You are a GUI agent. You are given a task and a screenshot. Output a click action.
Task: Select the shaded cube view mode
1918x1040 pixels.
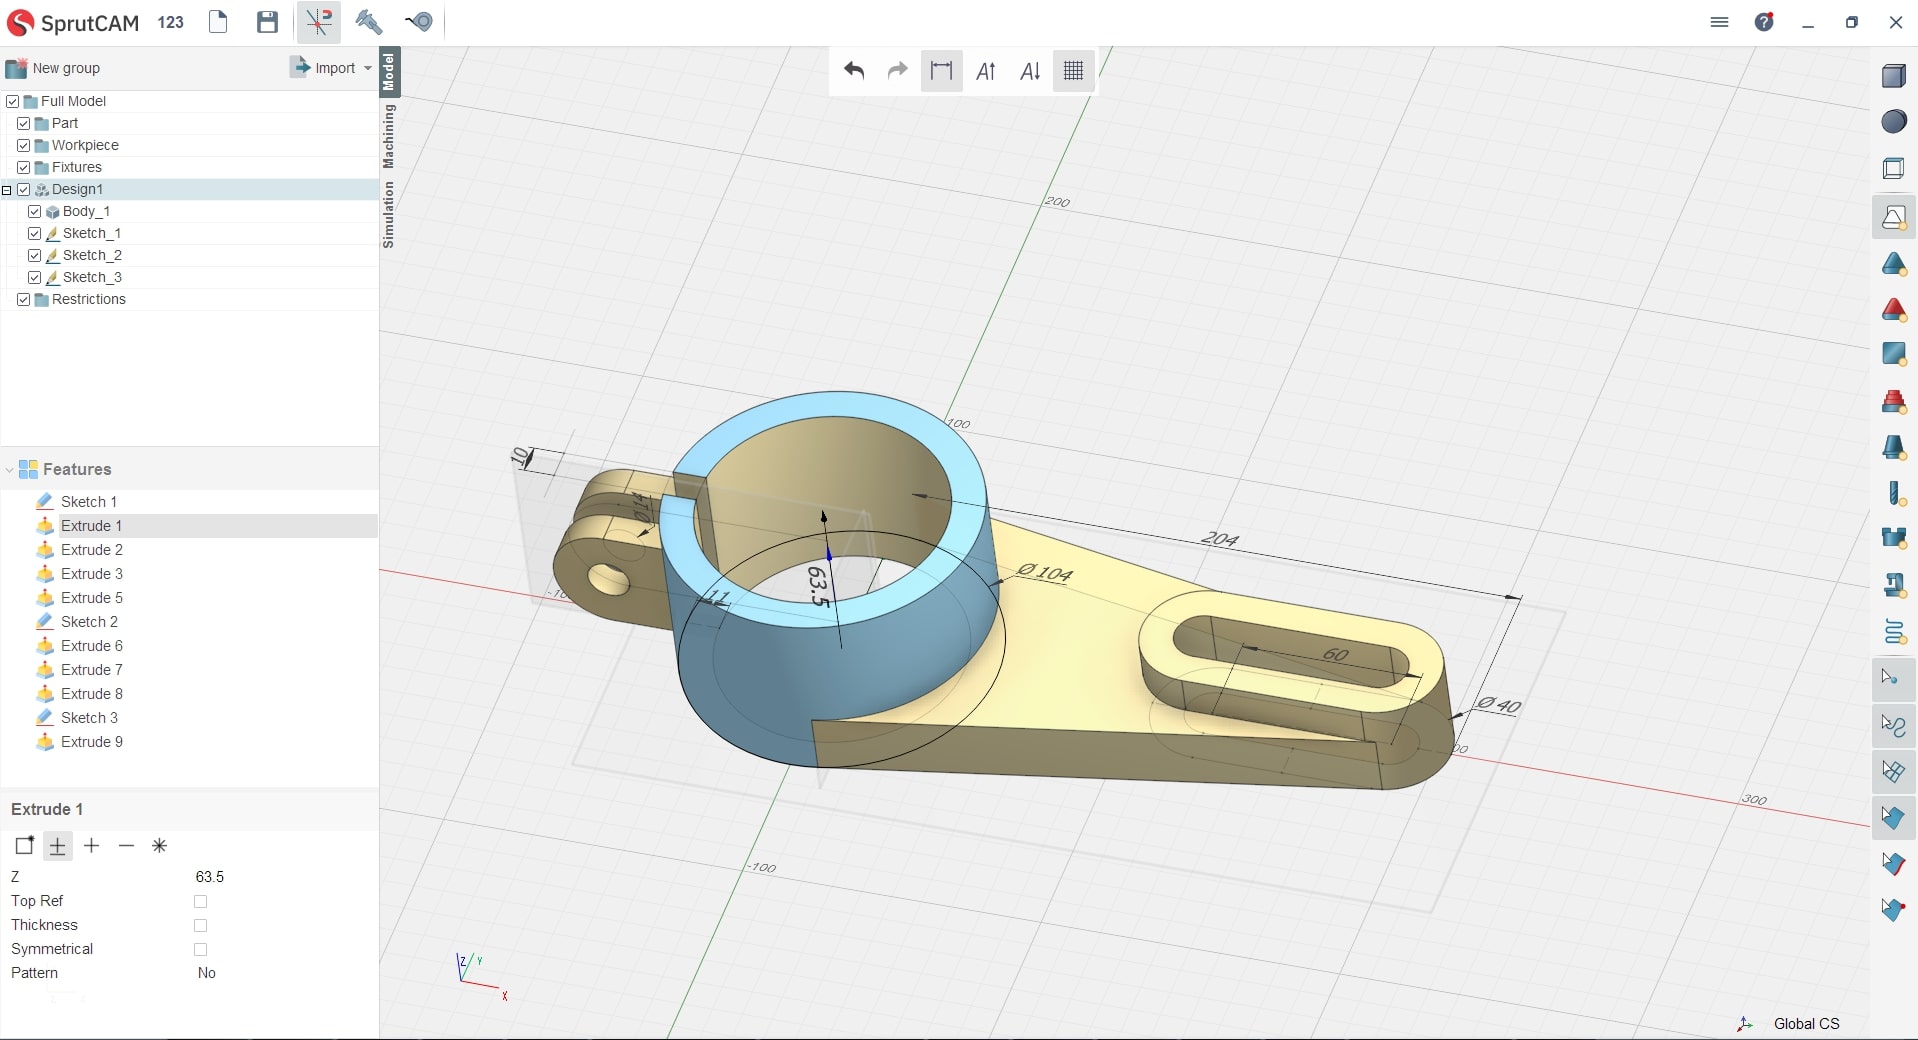click(x=1894, y=76)
